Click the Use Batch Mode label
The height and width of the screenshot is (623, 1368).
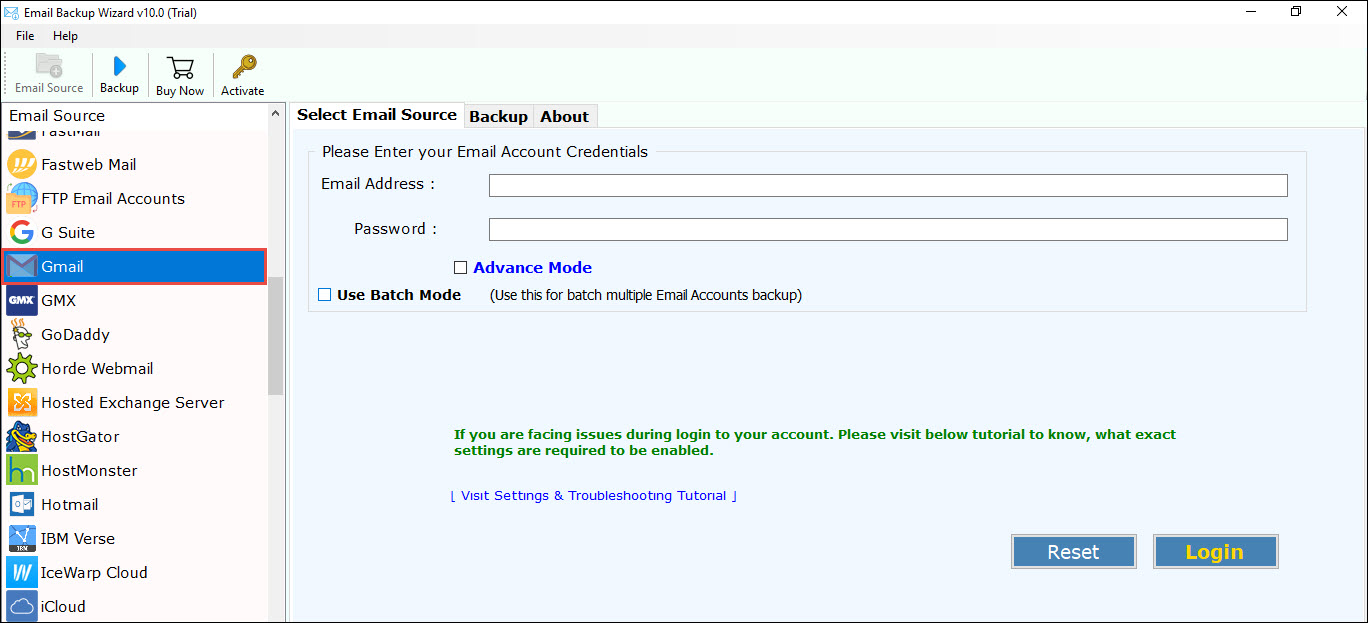(x=399, y=295)
